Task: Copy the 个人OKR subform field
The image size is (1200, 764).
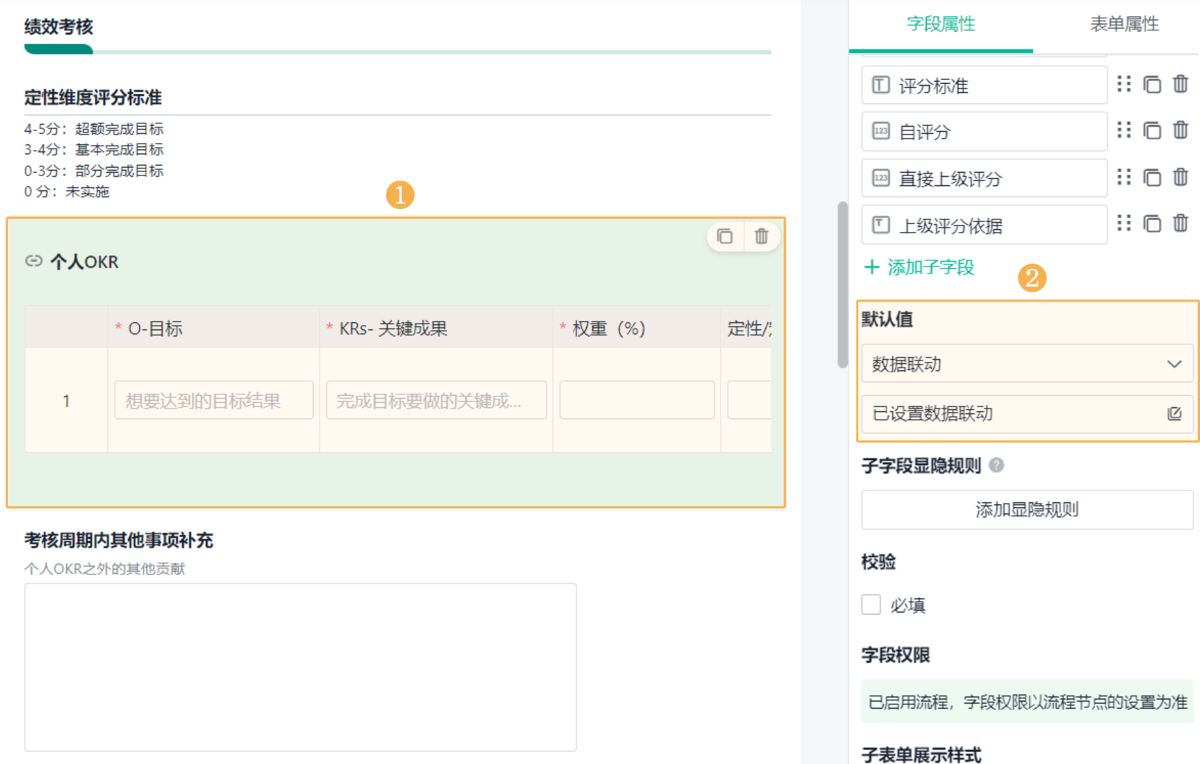Action: click(725, 237)
